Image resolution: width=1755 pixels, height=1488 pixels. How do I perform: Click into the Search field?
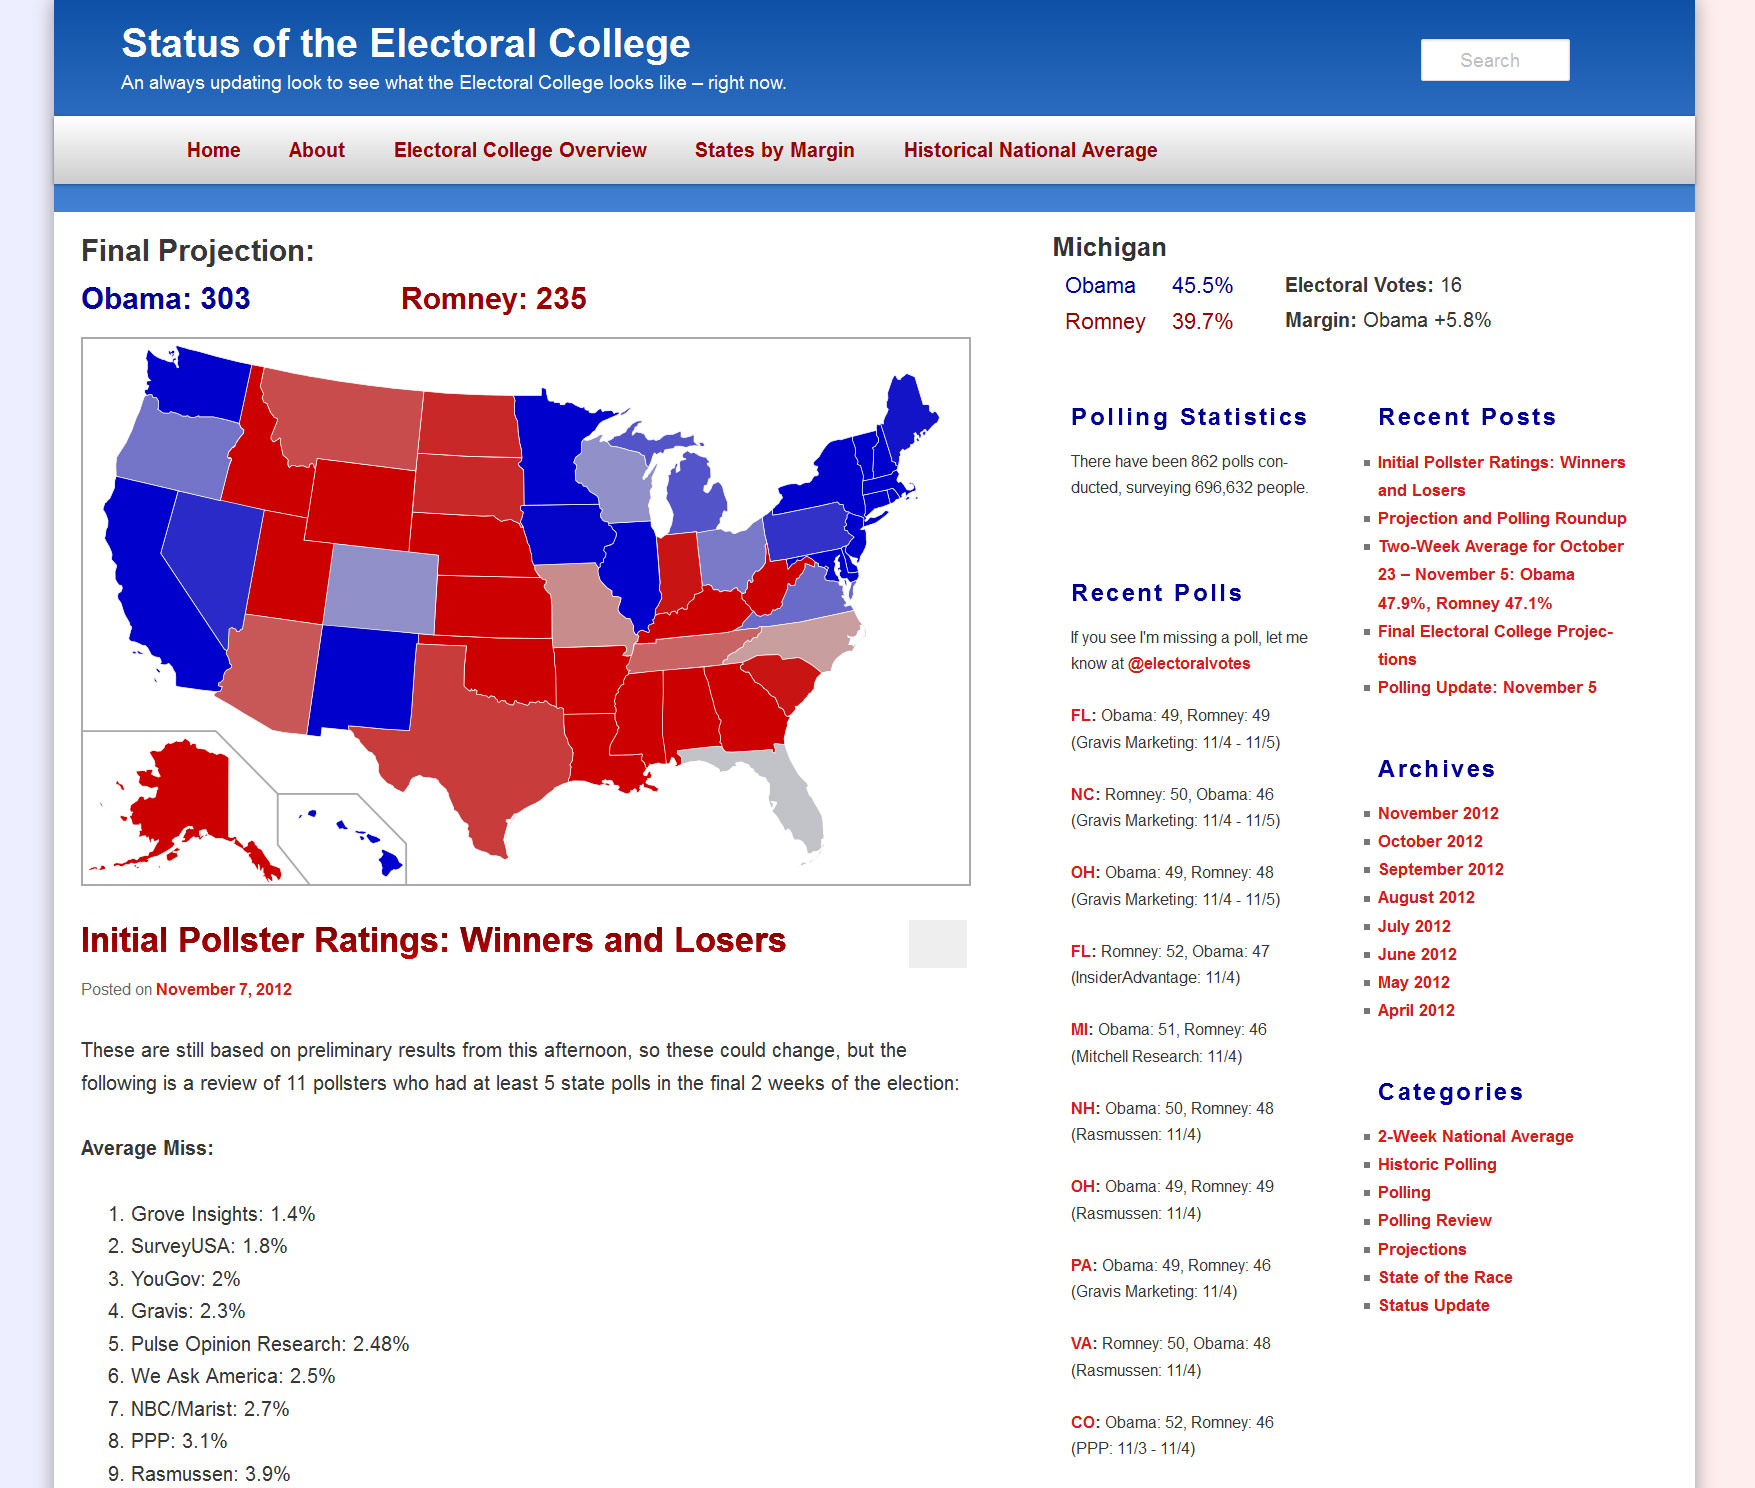pyautogui.click(x=1494, y=60)
